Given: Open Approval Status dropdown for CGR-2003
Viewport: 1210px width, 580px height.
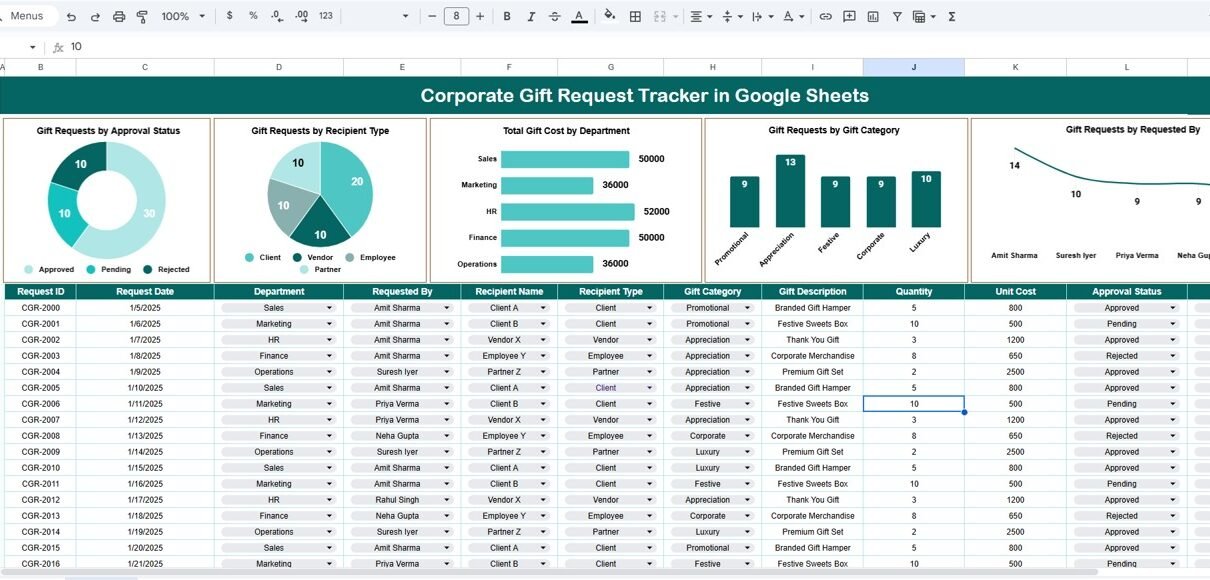Looking at the screenshot, I should 1173,356.
